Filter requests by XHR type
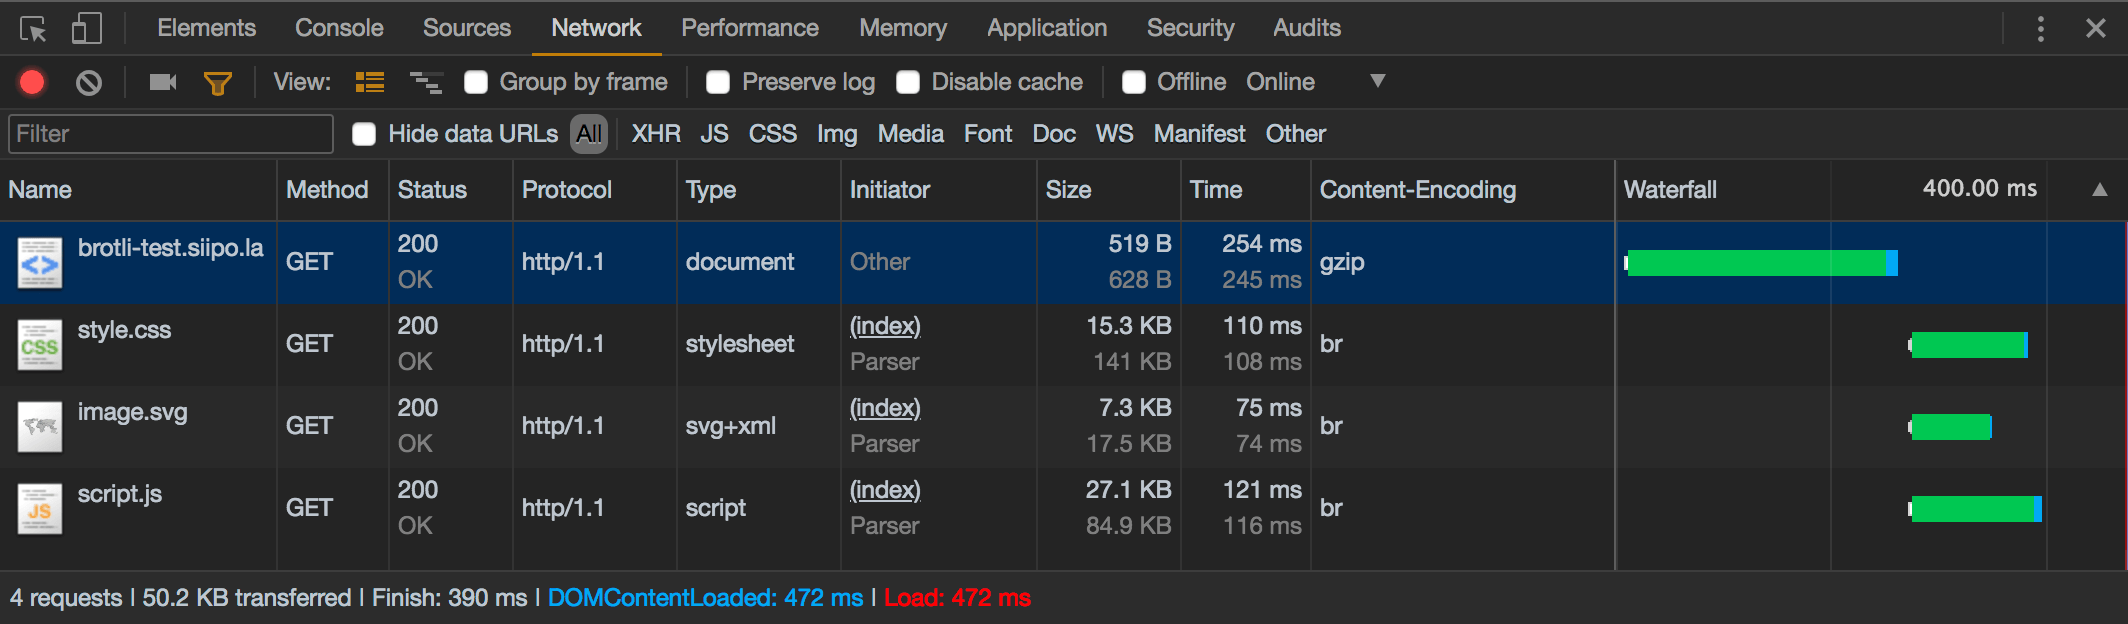 (x=655, y=134)
